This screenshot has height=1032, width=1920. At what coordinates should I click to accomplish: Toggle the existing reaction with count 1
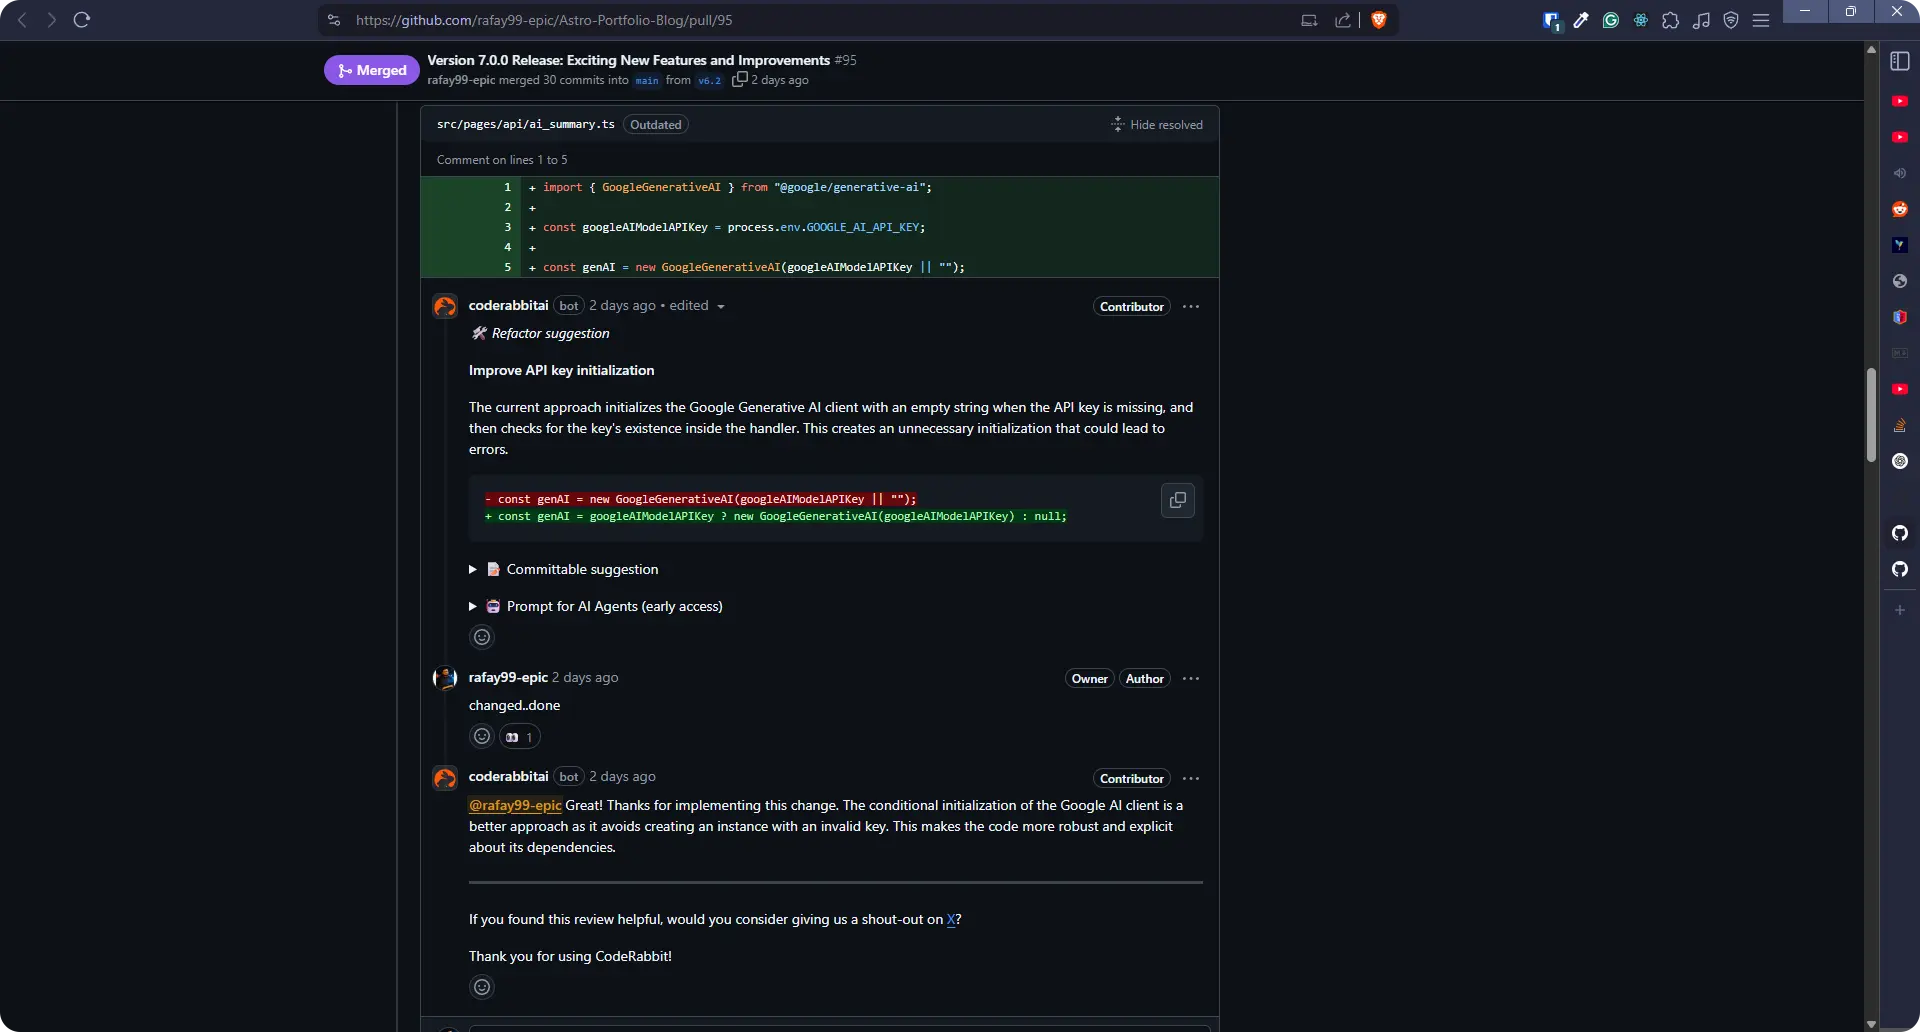point(520,737)
